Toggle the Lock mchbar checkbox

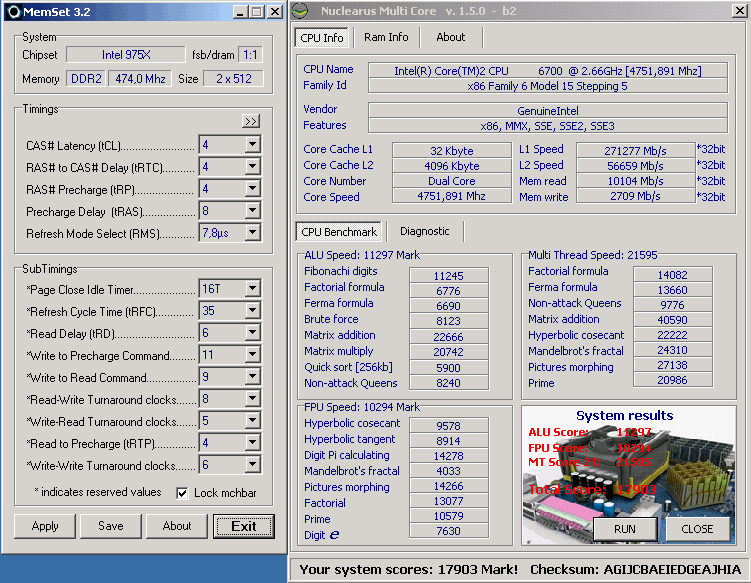coord(182,493)
